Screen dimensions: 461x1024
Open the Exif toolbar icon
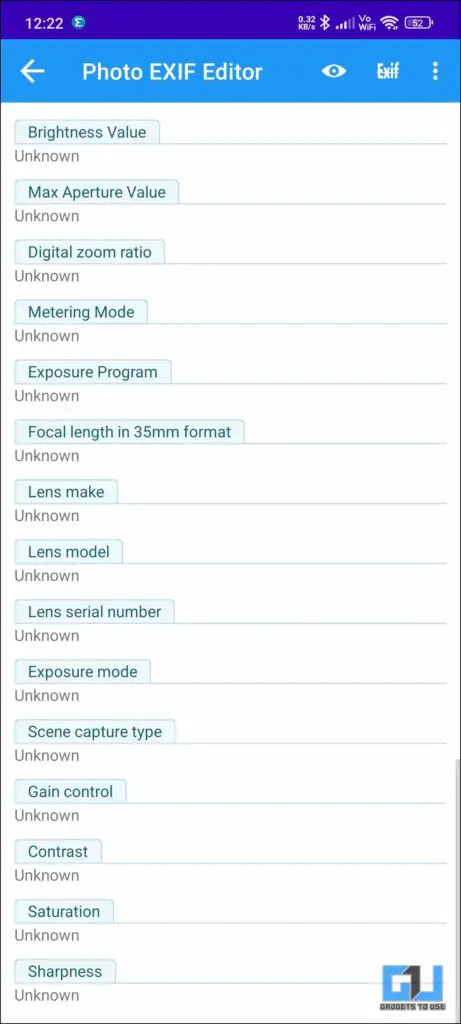point(387,71)
